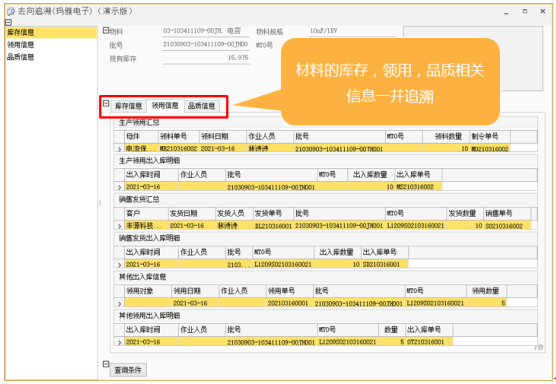Collapse the 查询条件 section expander
Viewport: 556px width, 384px height.
[106, 364]
